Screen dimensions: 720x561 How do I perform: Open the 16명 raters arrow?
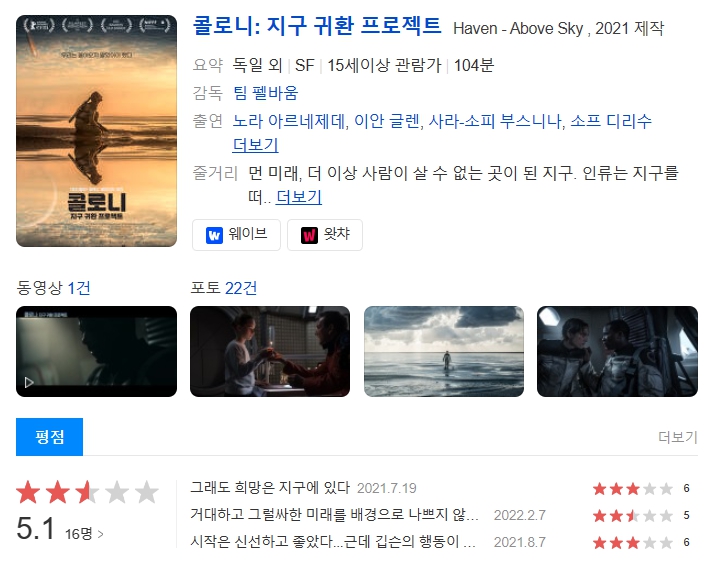84,534
